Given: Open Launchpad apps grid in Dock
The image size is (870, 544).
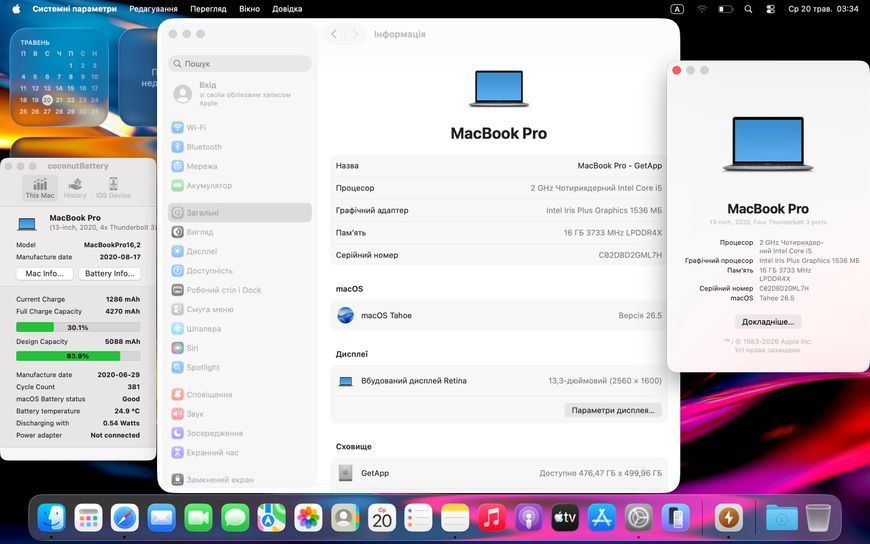Looking at the screenshot, I should [88, 518].
